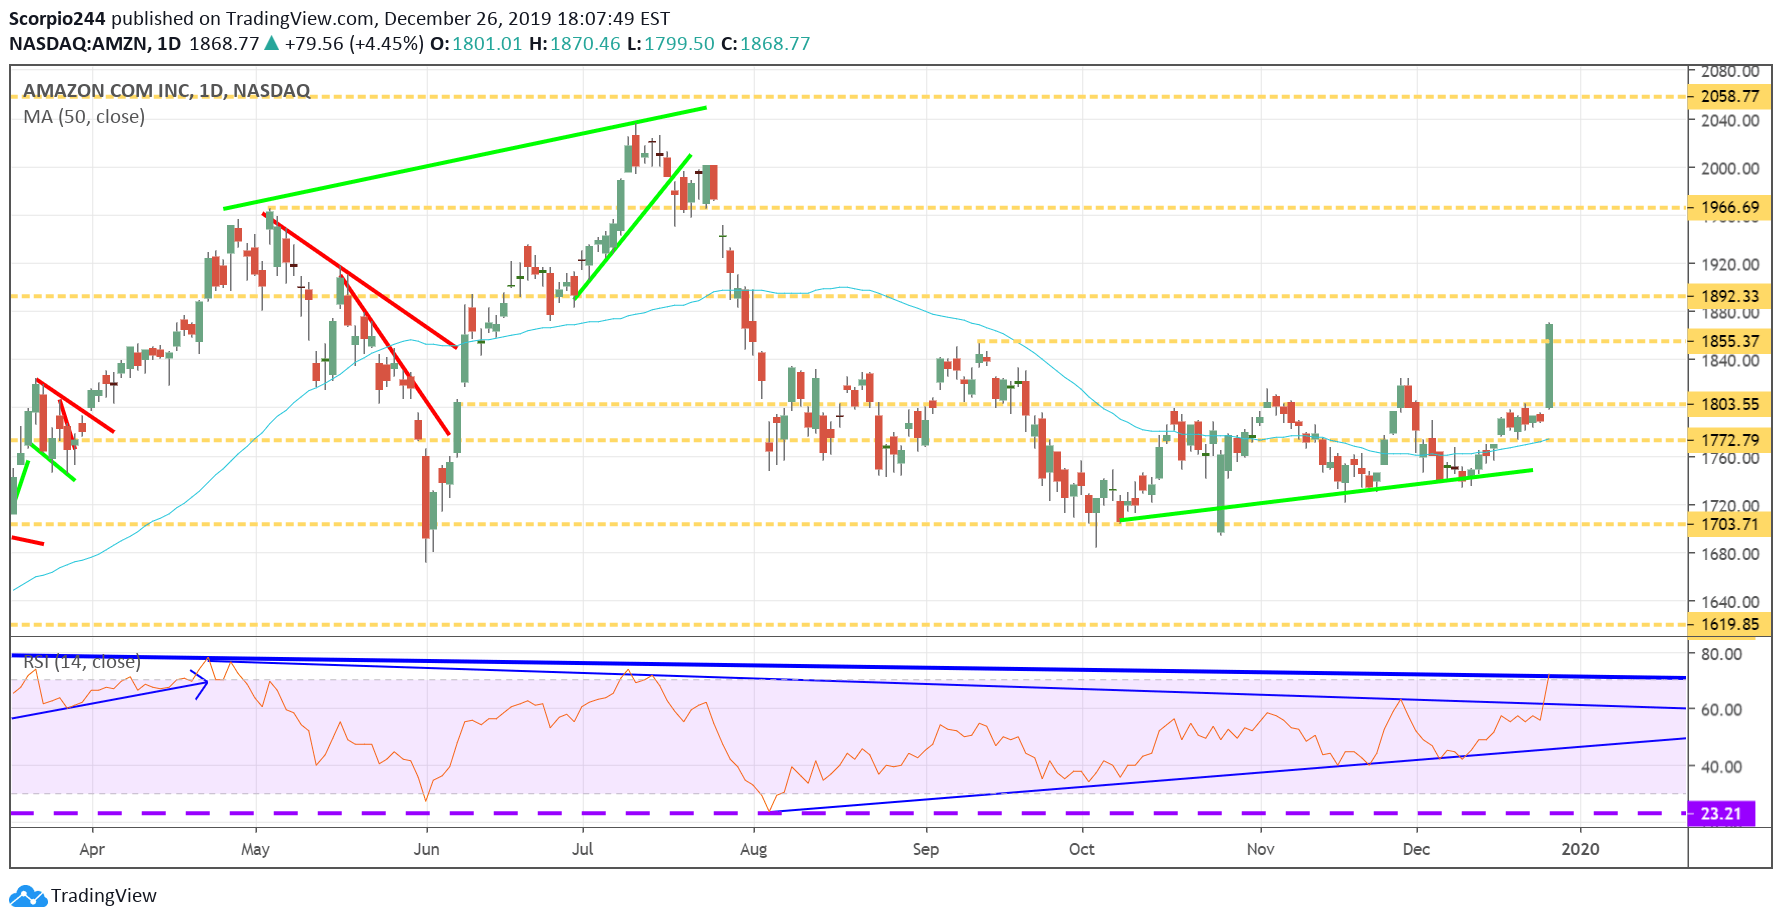Select the 1803.55 price level label
The height and width of the screenshot is (923, 1782).
tap(1730, 405)
